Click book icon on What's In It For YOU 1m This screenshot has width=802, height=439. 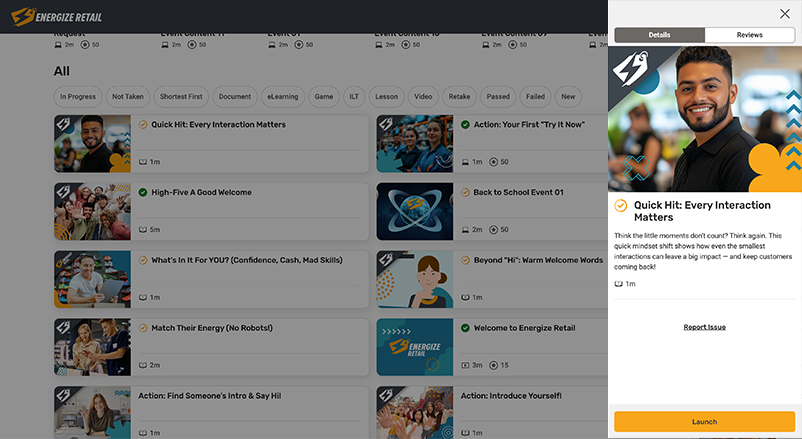pos(143,297)
